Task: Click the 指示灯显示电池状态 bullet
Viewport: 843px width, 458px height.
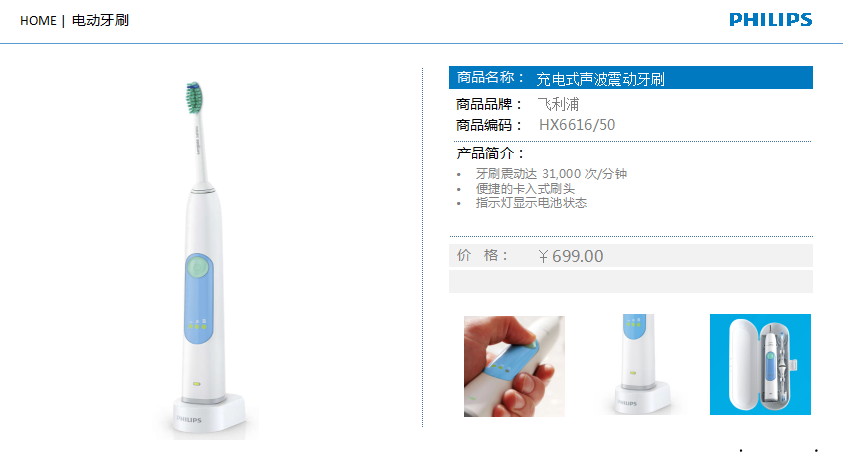Action: pyautogui.click(x=531, y=203)
